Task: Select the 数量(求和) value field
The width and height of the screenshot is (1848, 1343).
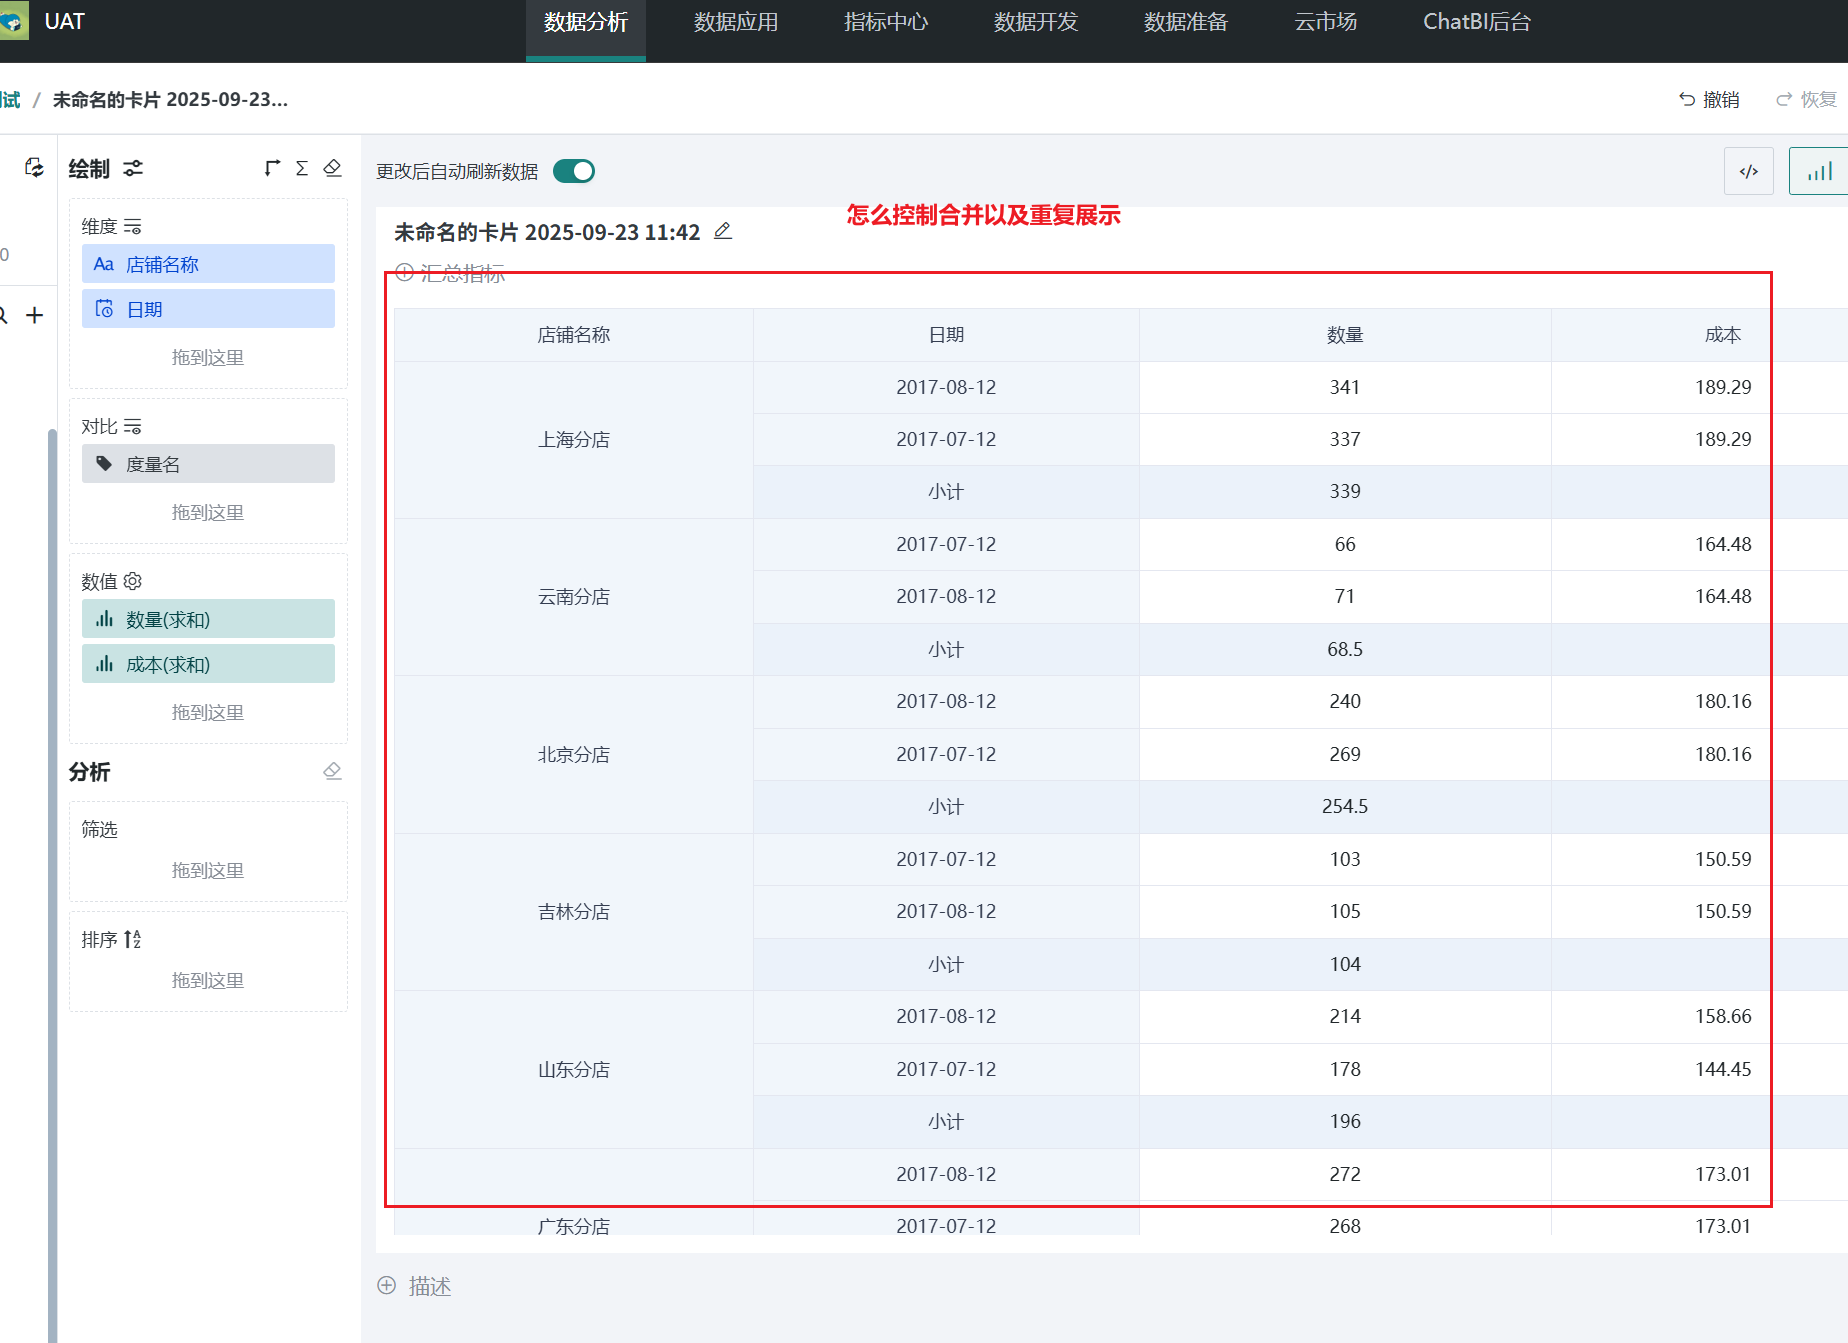Action: coord(208,619)
